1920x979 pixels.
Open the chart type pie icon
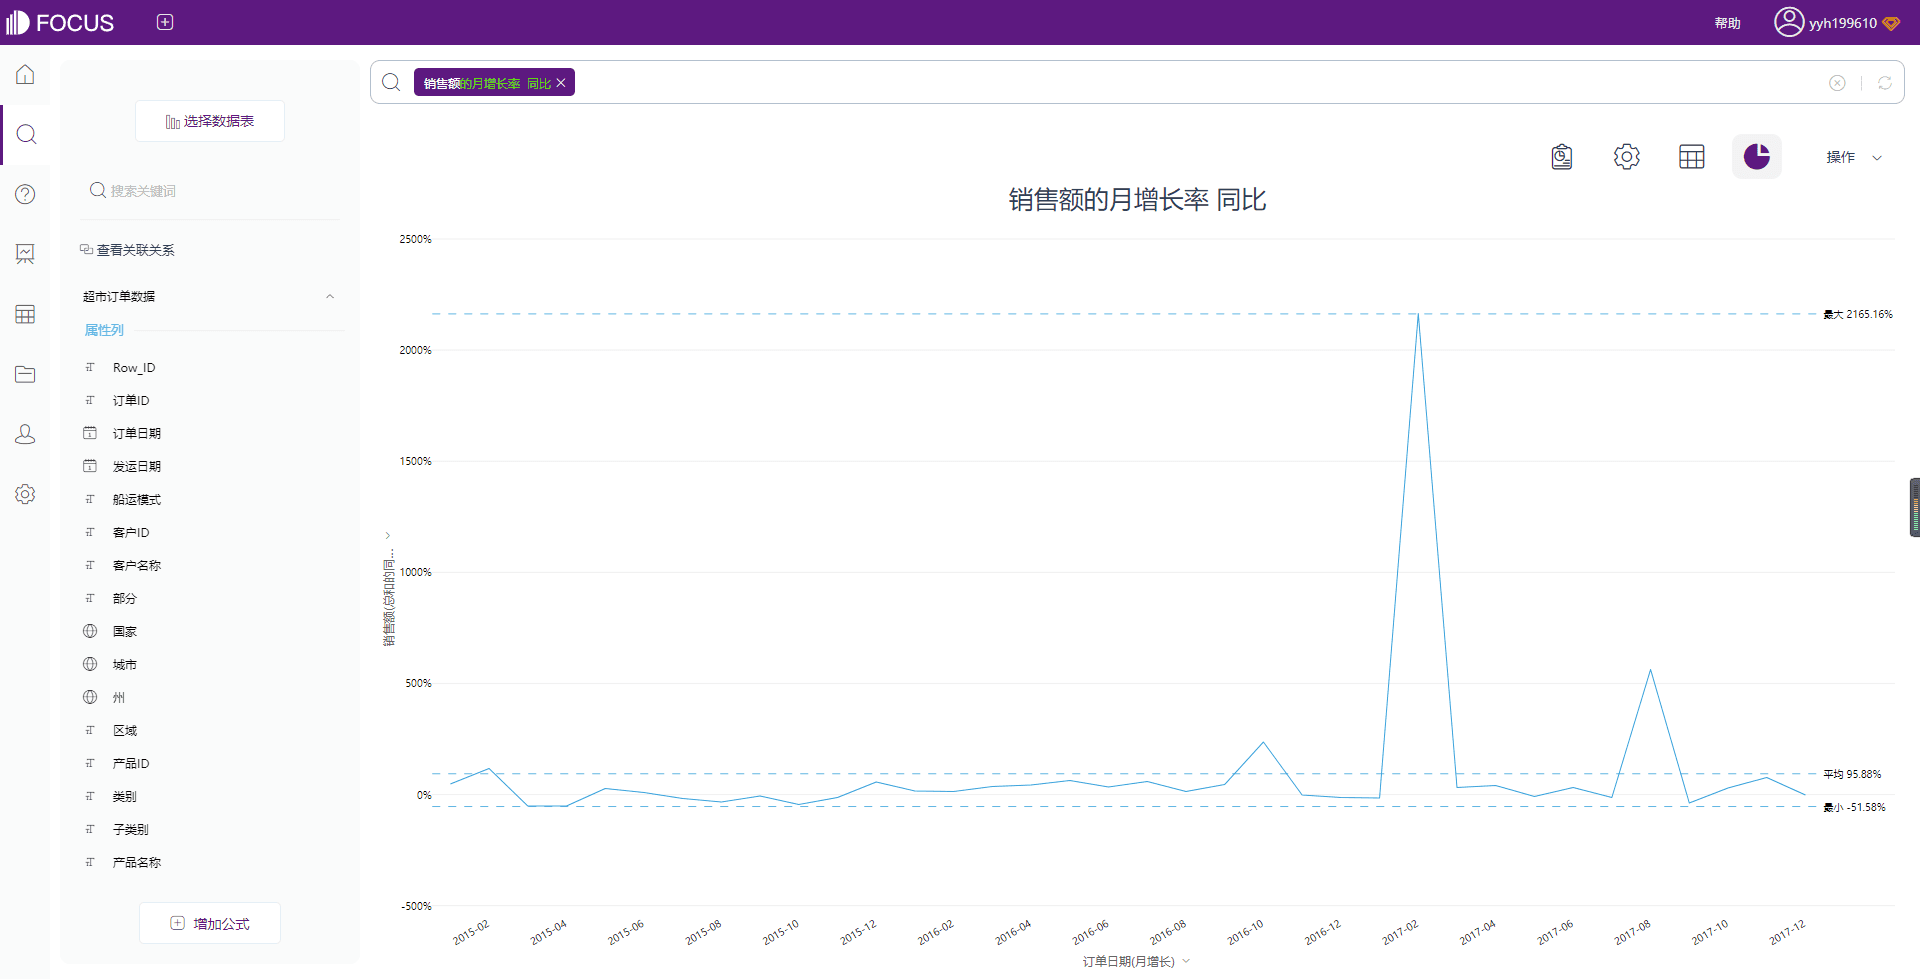click(x=1757, y=157)
